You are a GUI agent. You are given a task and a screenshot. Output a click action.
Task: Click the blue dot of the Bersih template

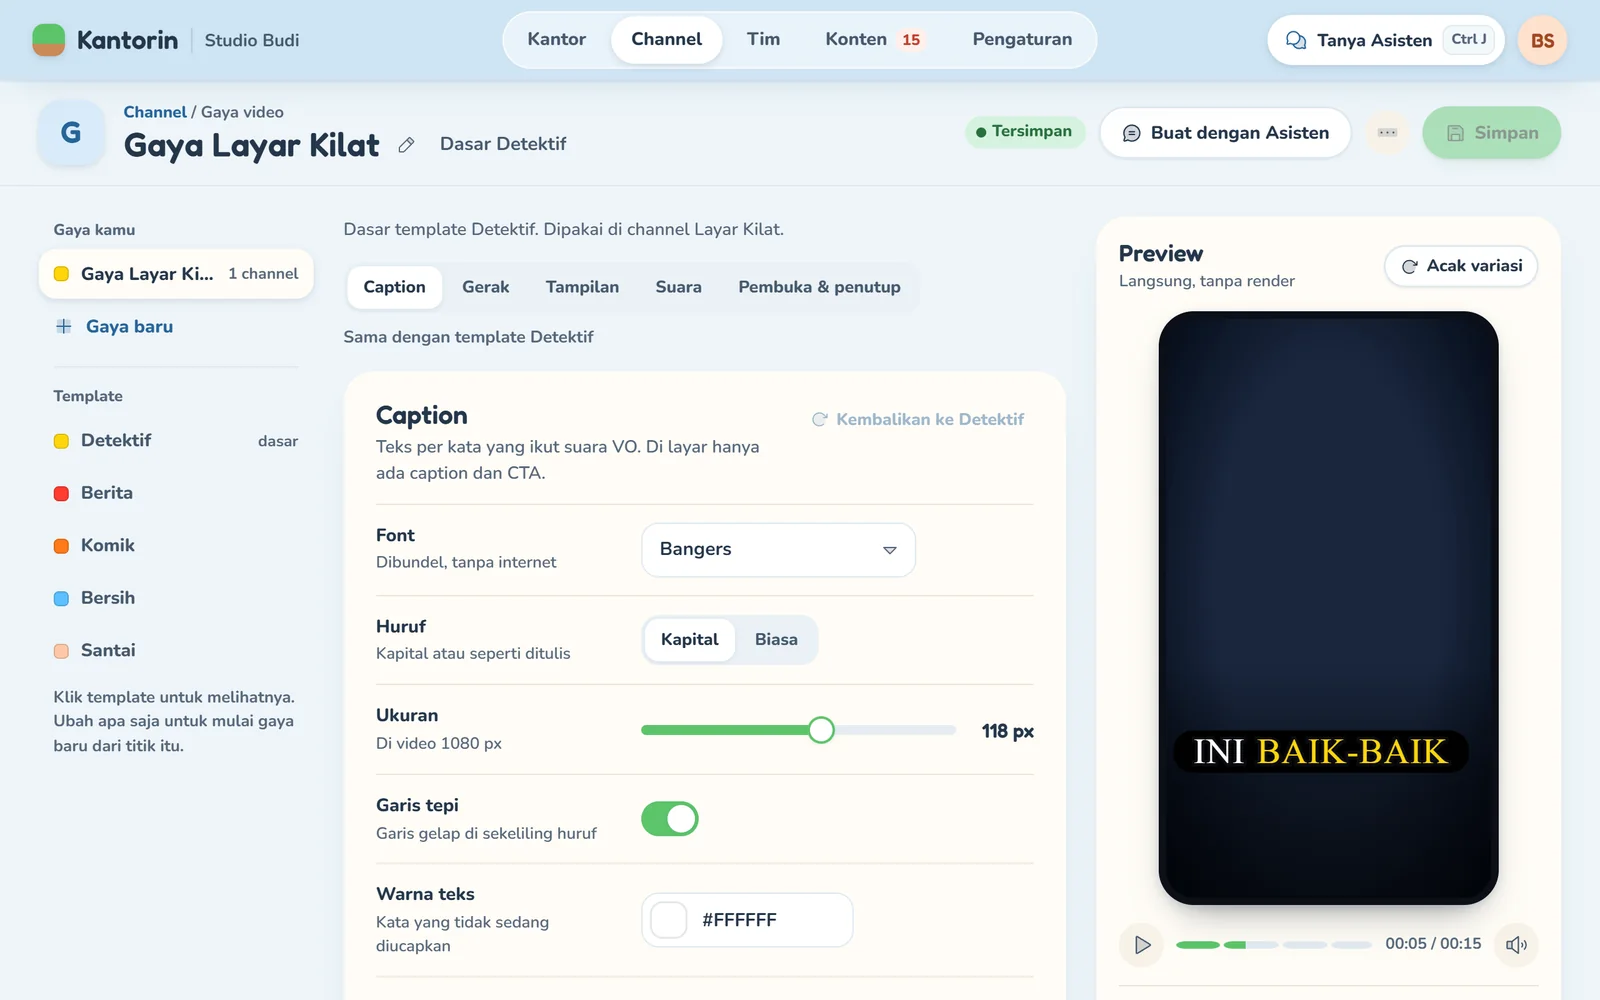pyautogui.click(x=61, y=598)
